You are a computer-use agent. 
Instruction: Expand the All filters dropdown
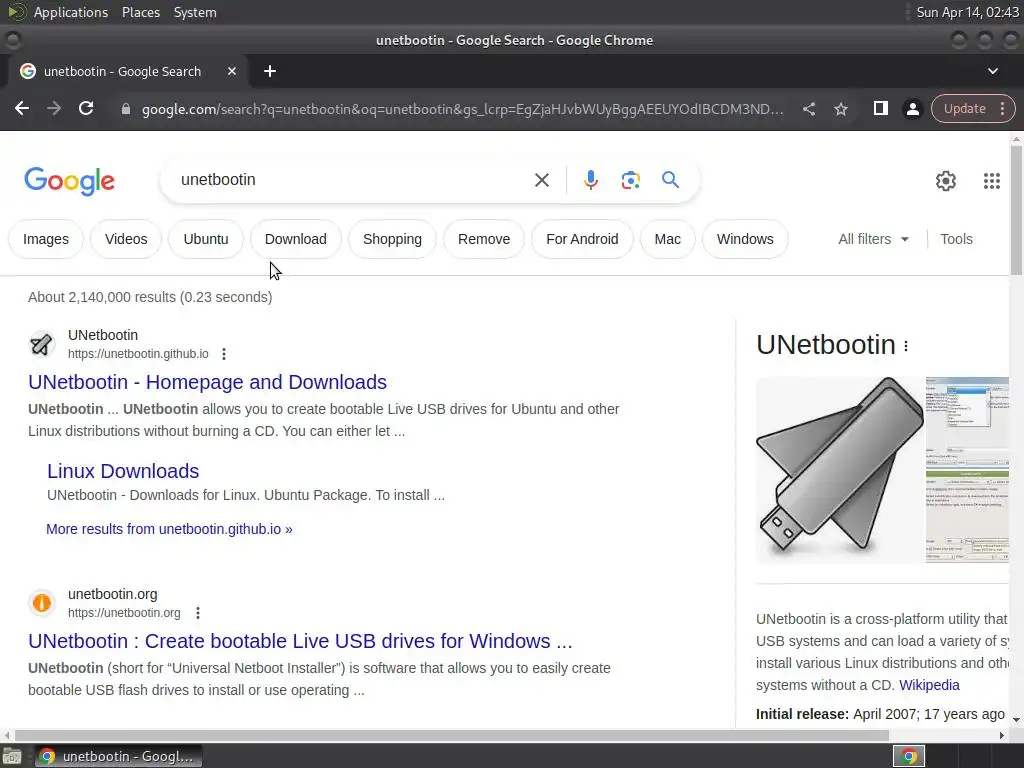click(873, 239)
